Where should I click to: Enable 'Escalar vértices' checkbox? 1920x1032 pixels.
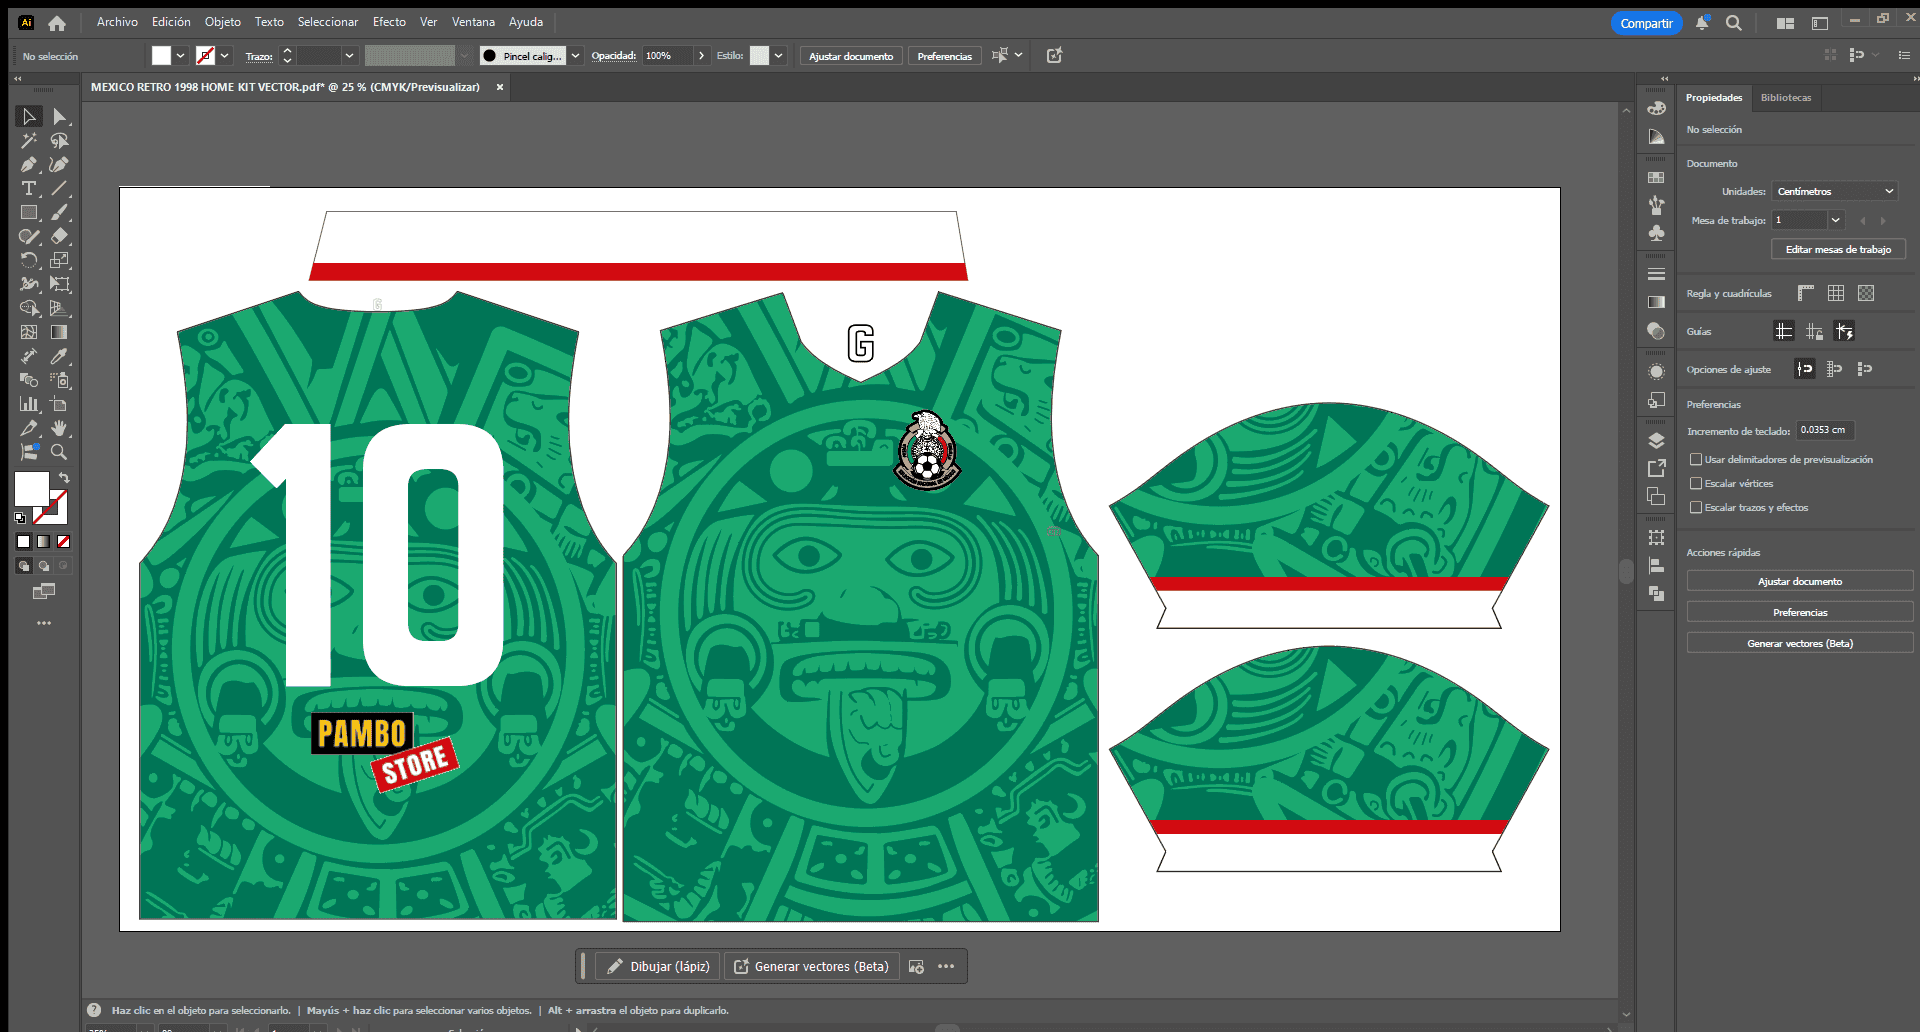tap(1696, 484)
